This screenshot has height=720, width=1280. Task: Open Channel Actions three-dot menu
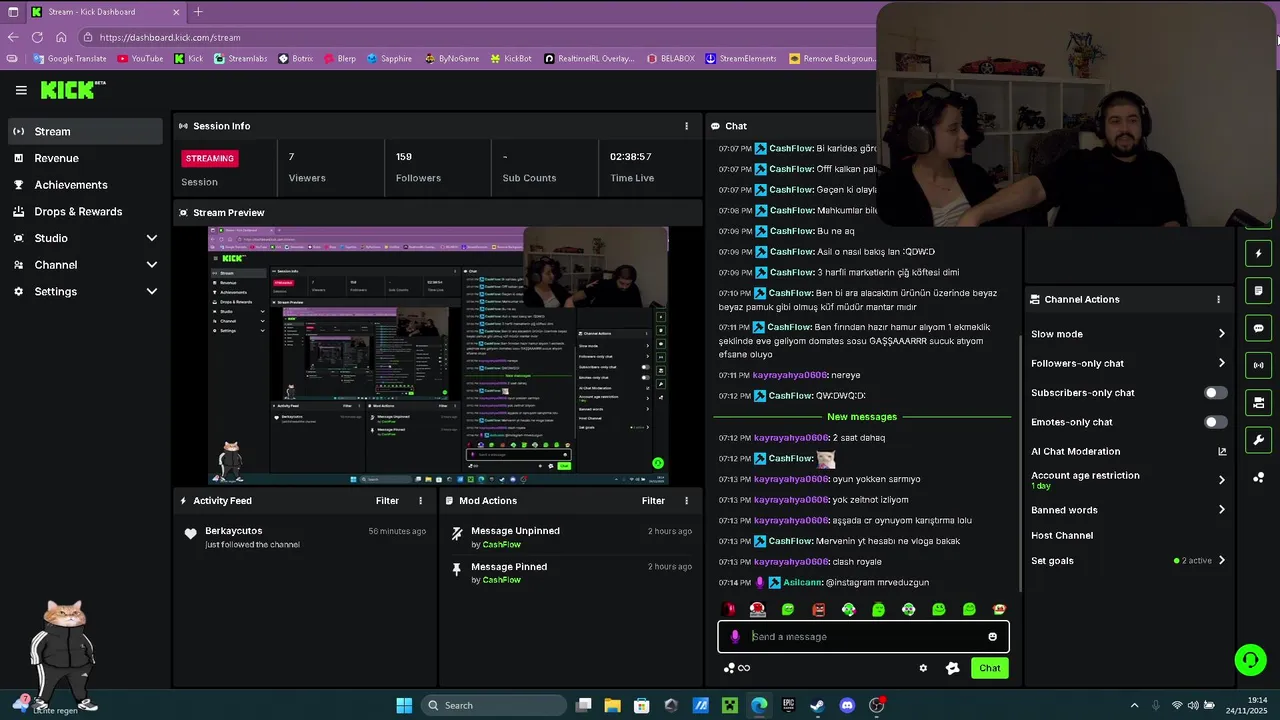[x=1218, y=299]
